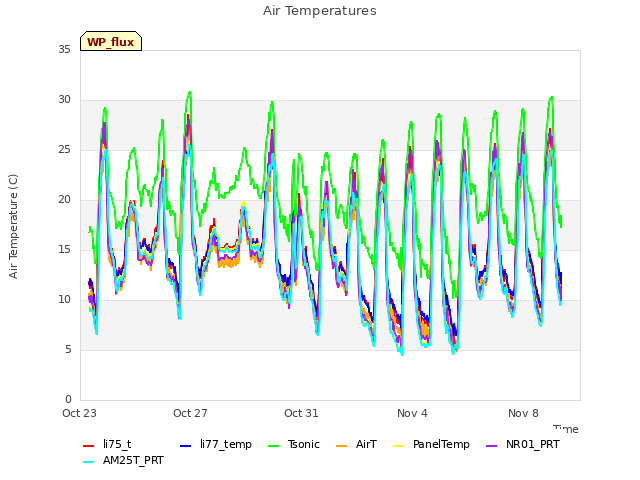Click the blue li77_temp legend swatch

tap(186, 445)
